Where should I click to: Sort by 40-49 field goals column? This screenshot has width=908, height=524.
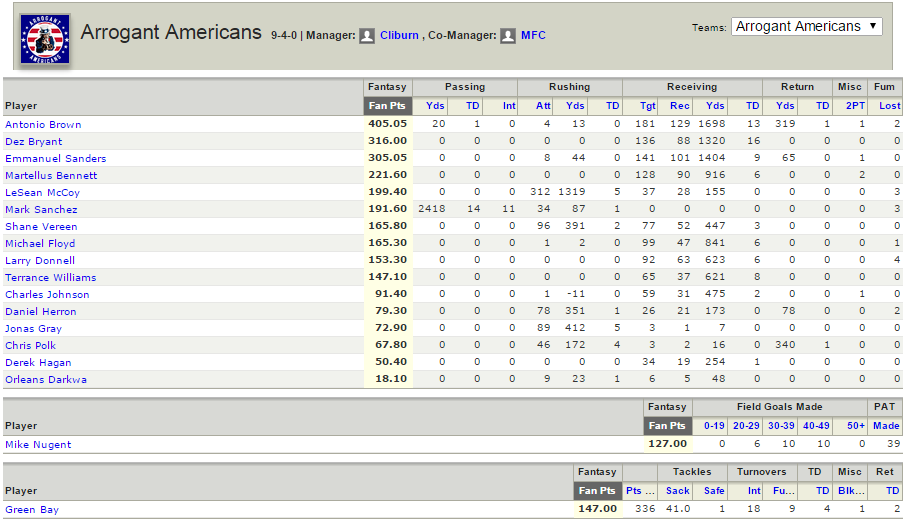pos(816,426)
